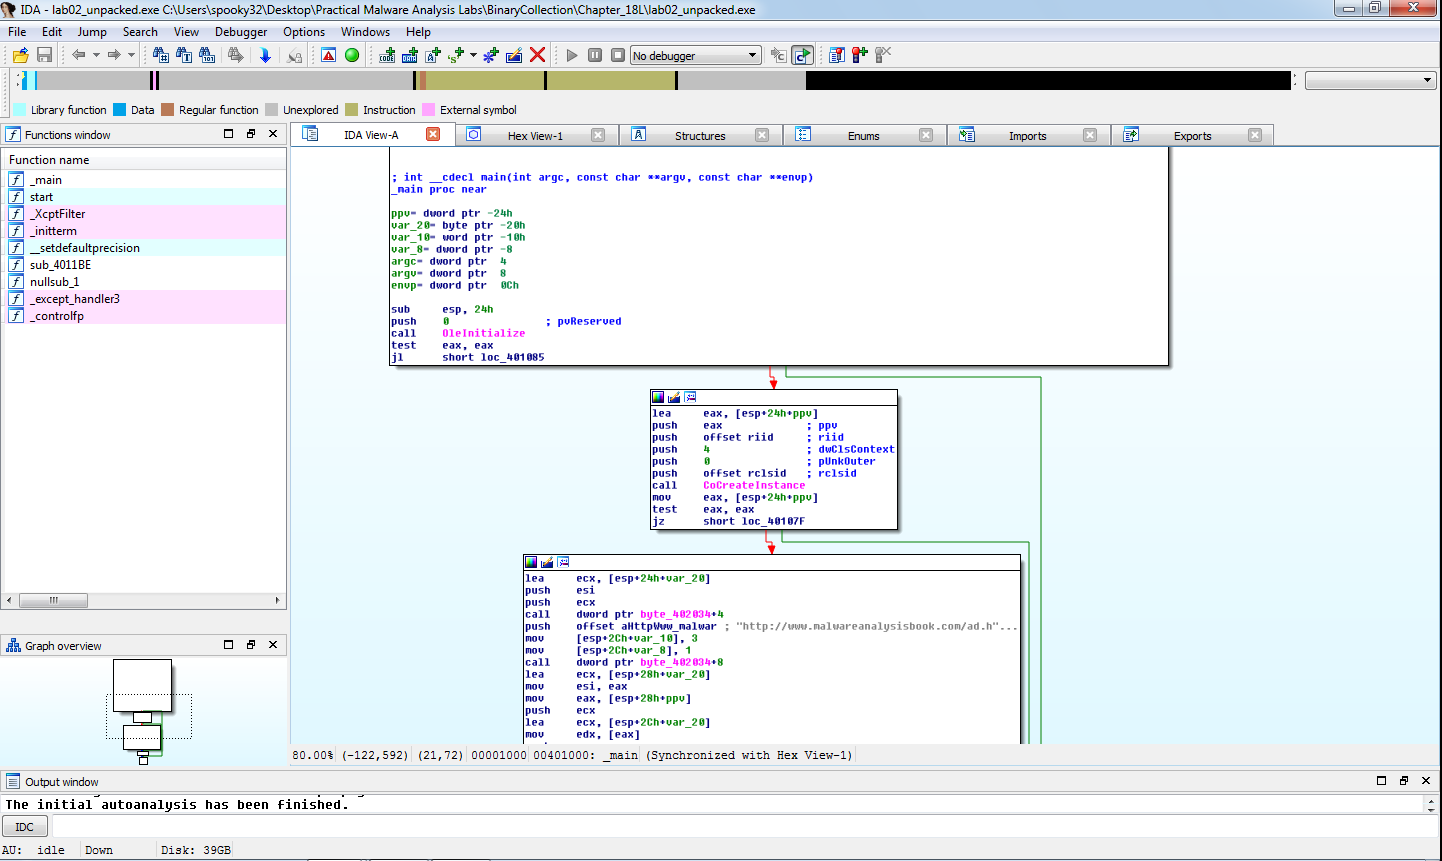This screenshot has height=861, width=1442.
Task: Go back with the left arrow icon
Action: (x=78, y=55)
